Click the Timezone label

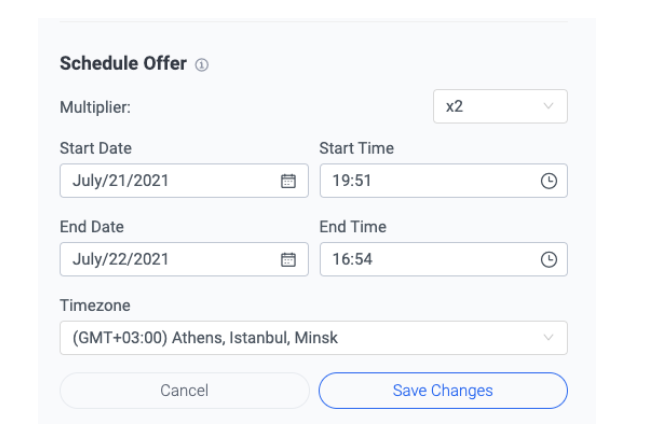95,305
